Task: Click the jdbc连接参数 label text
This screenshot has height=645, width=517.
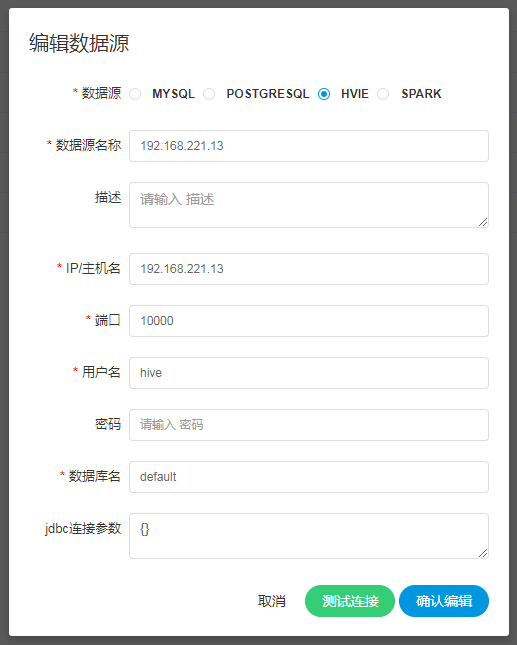Action: pos(83,528)
